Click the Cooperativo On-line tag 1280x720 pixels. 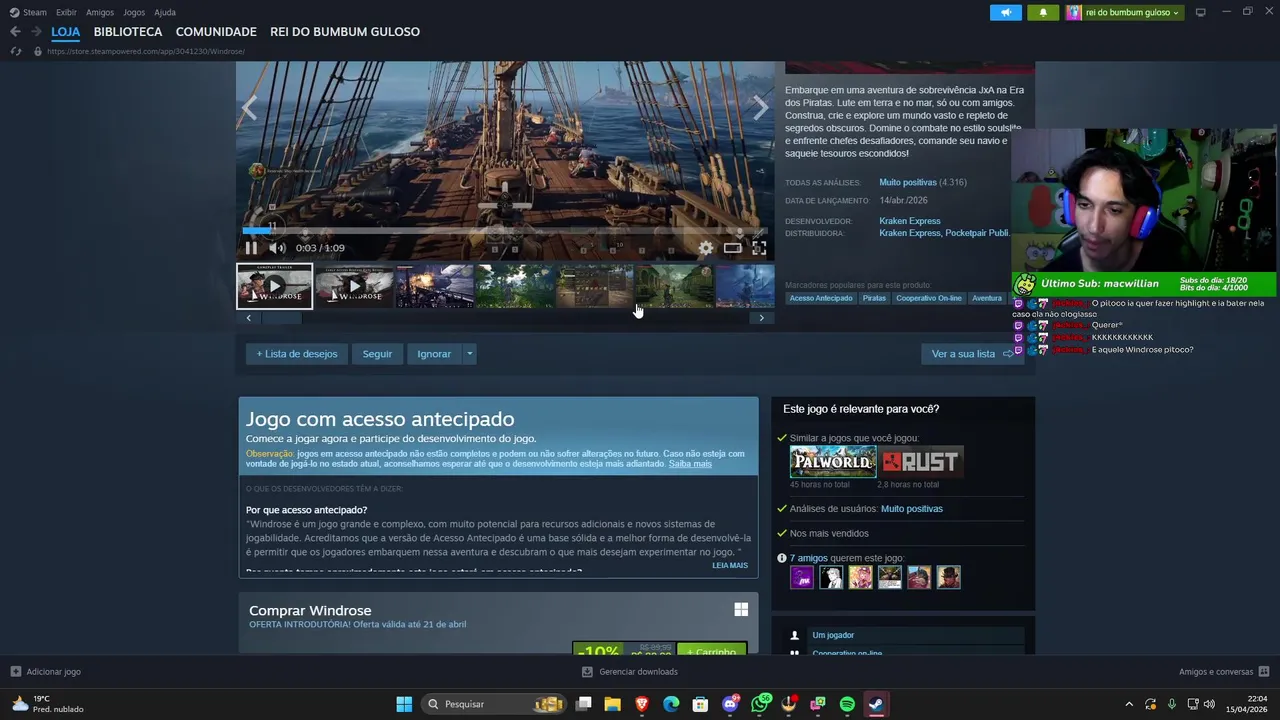(929, 298)
